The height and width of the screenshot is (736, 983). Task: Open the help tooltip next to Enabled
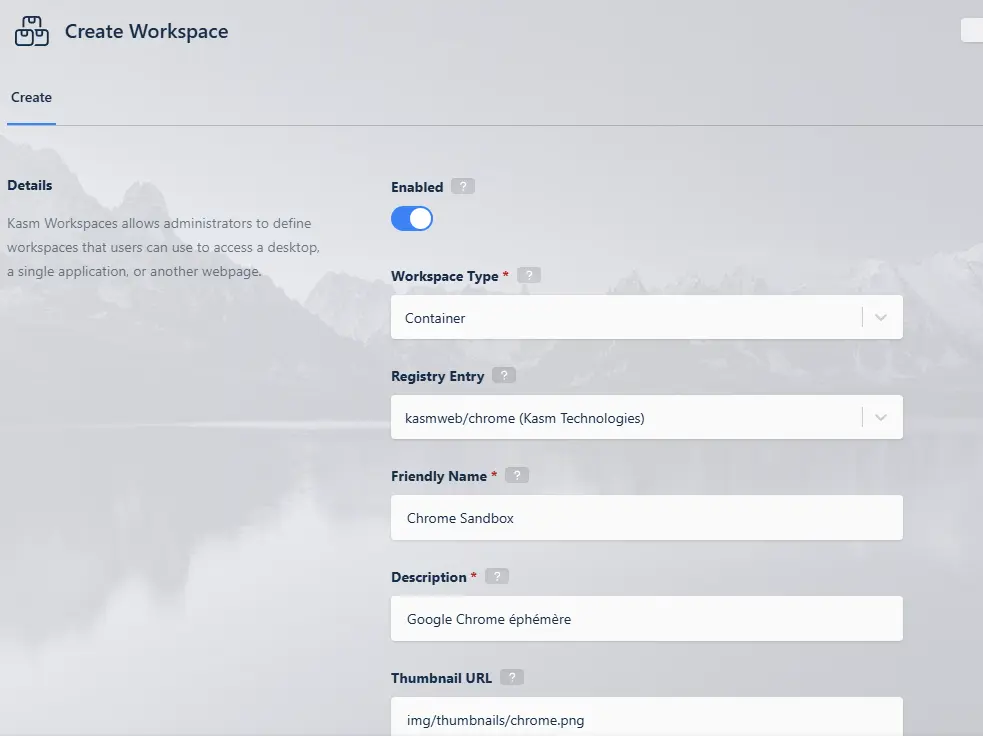(x=462, y=187)
